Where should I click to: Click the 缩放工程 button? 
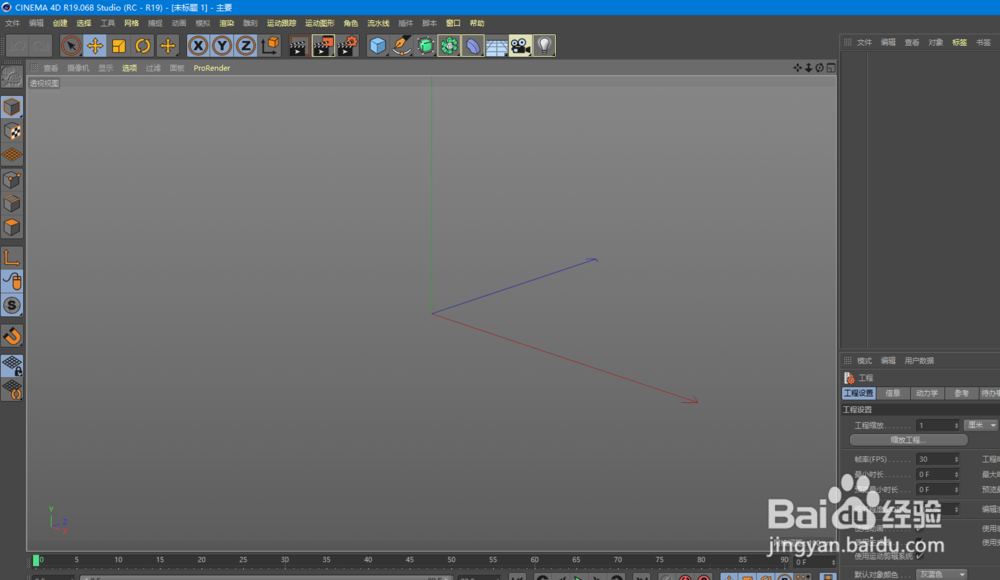pyautogui.click(x=909, y=440)
